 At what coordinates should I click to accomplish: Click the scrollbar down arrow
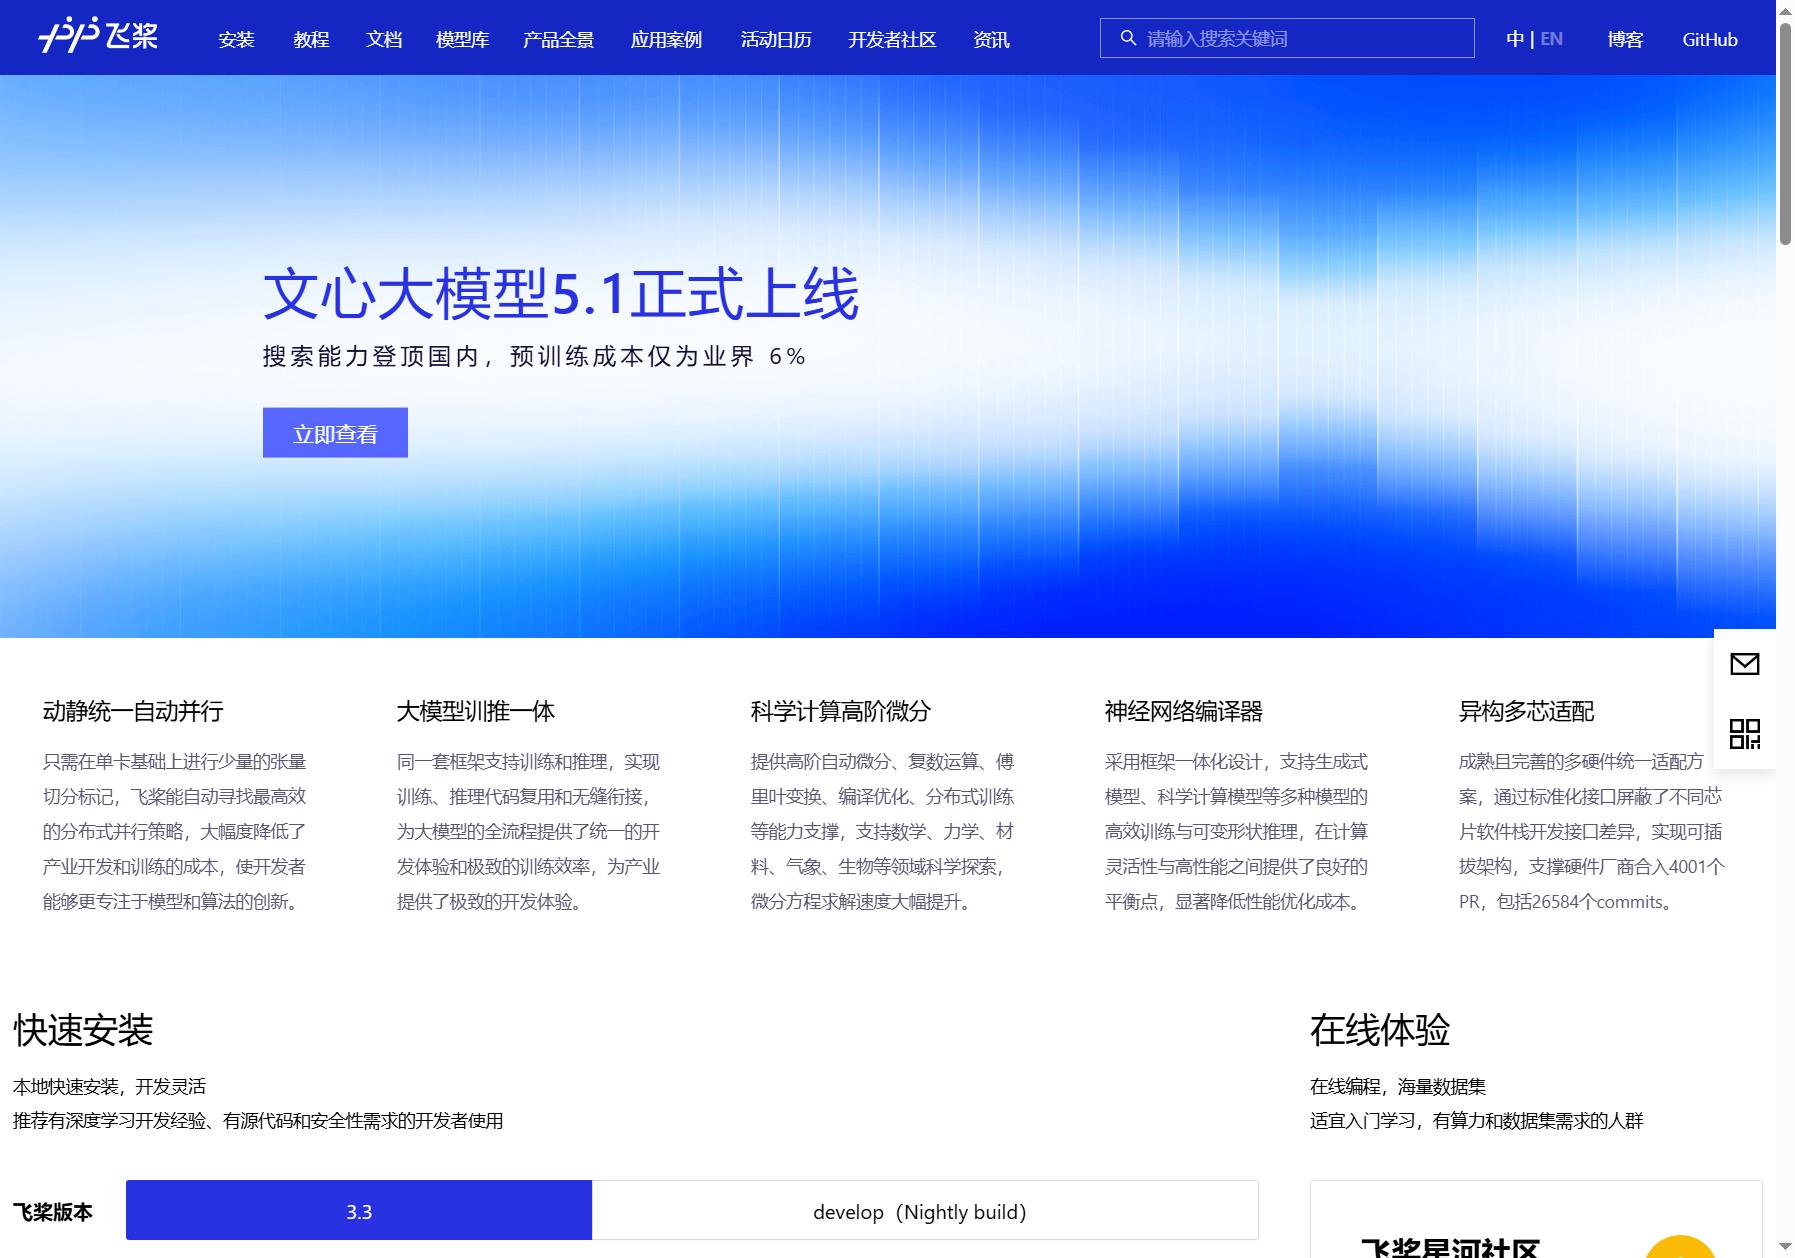click(x=1785, y=1248)
